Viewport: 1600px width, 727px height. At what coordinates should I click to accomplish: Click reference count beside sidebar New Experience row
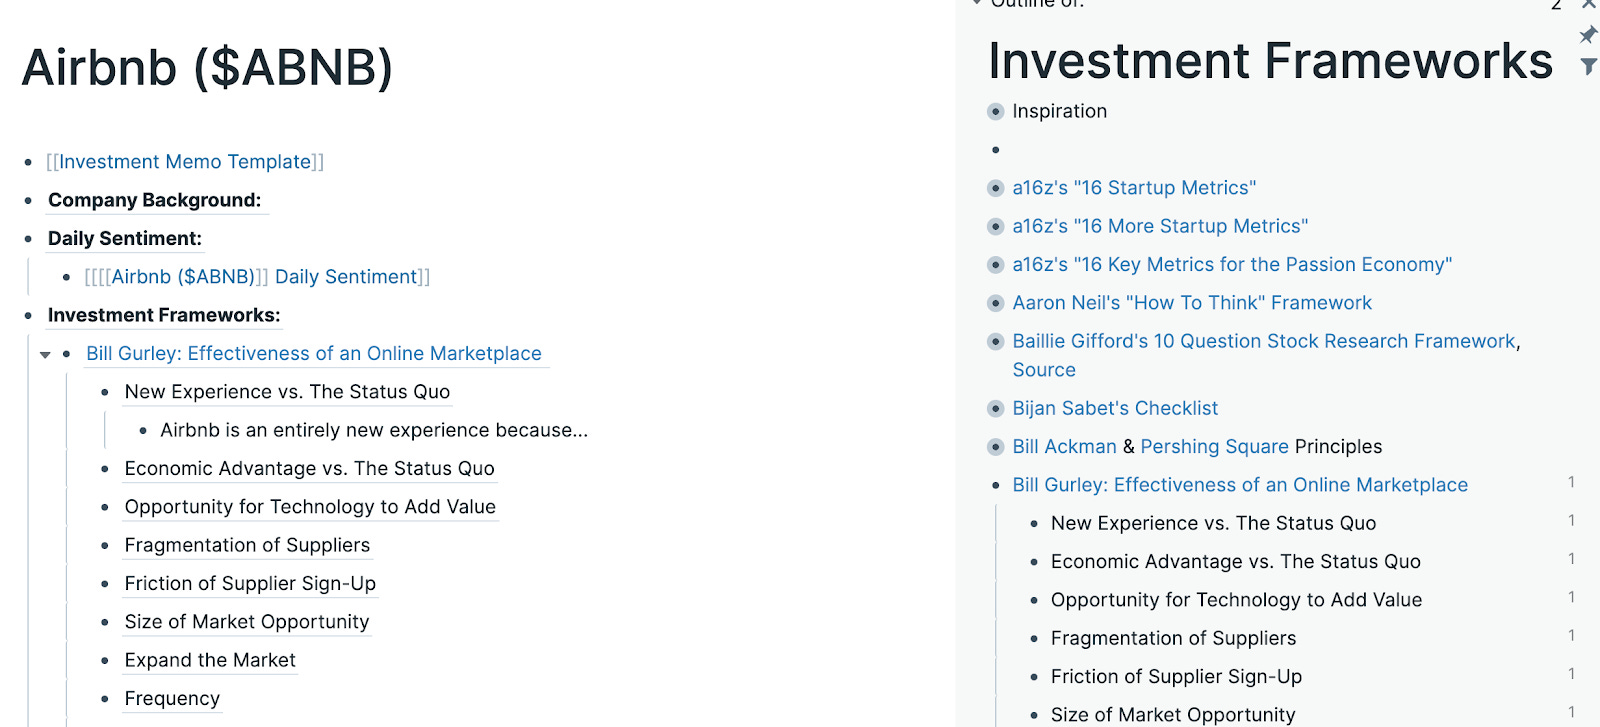1571,521
